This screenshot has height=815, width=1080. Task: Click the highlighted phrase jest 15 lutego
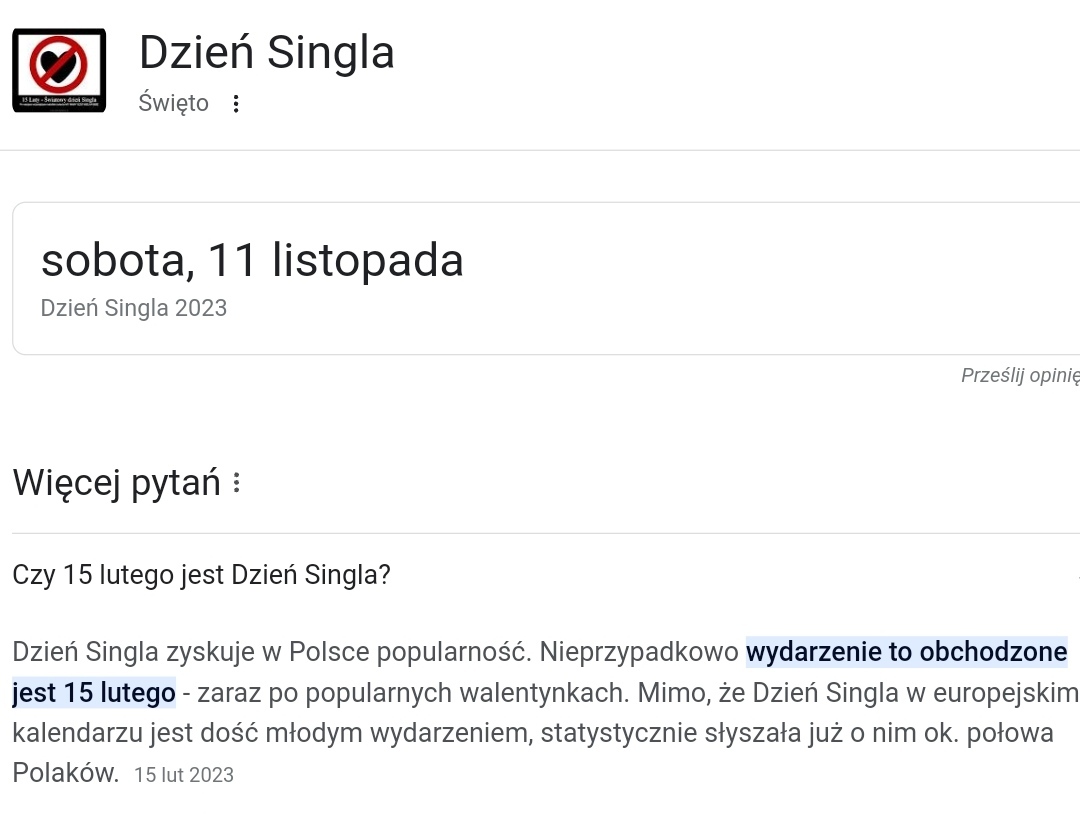[94, 692]
